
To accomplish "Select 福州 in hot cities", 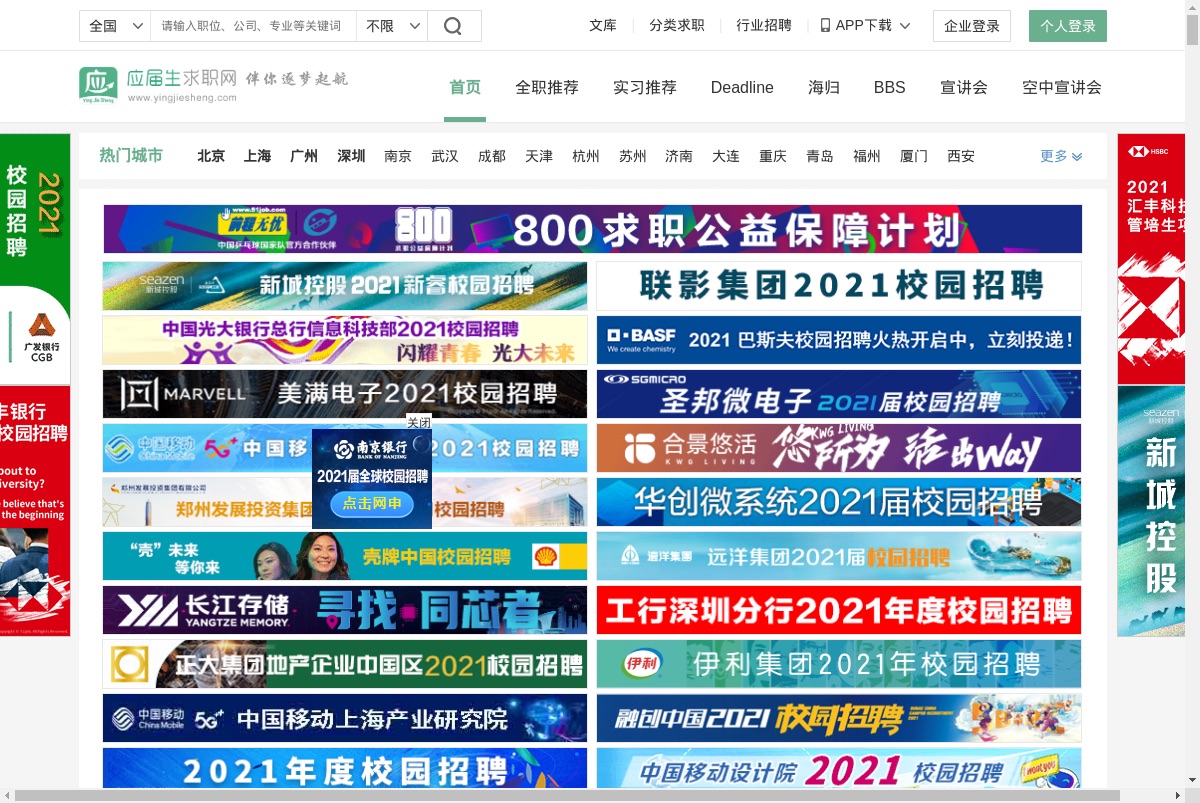I will coord(867,156).
